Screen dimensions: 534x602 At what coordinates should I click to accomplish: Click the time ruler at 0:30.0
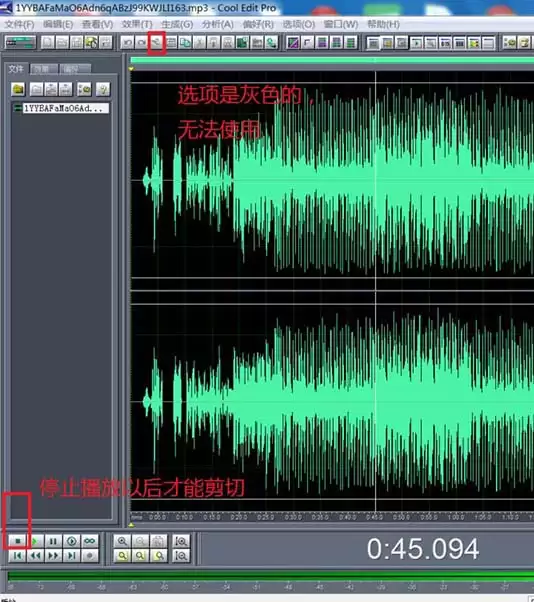click(293, 517)
